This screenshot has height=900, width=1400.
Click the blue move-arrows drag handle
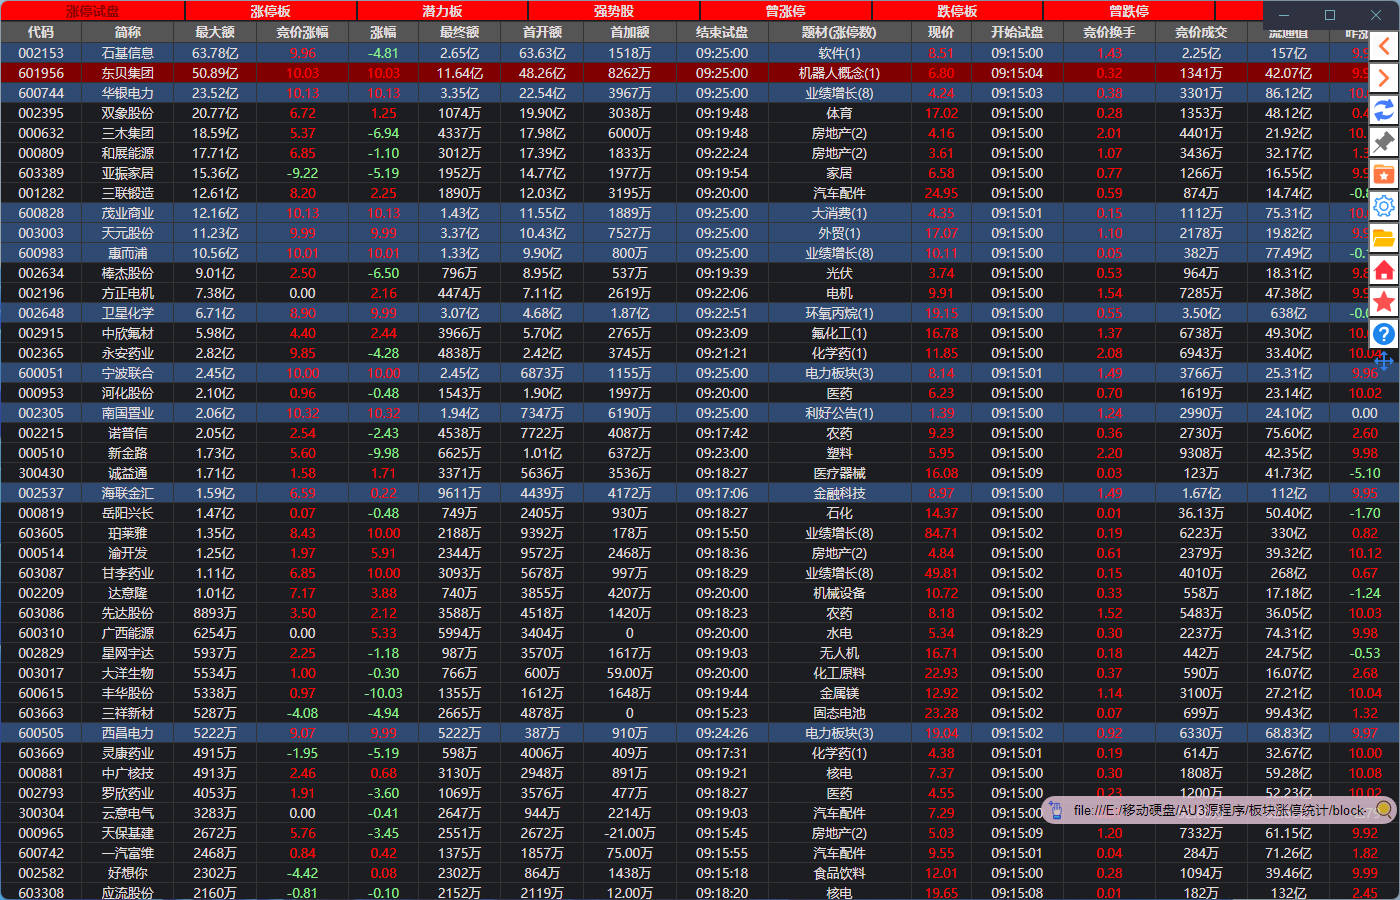1384,361
